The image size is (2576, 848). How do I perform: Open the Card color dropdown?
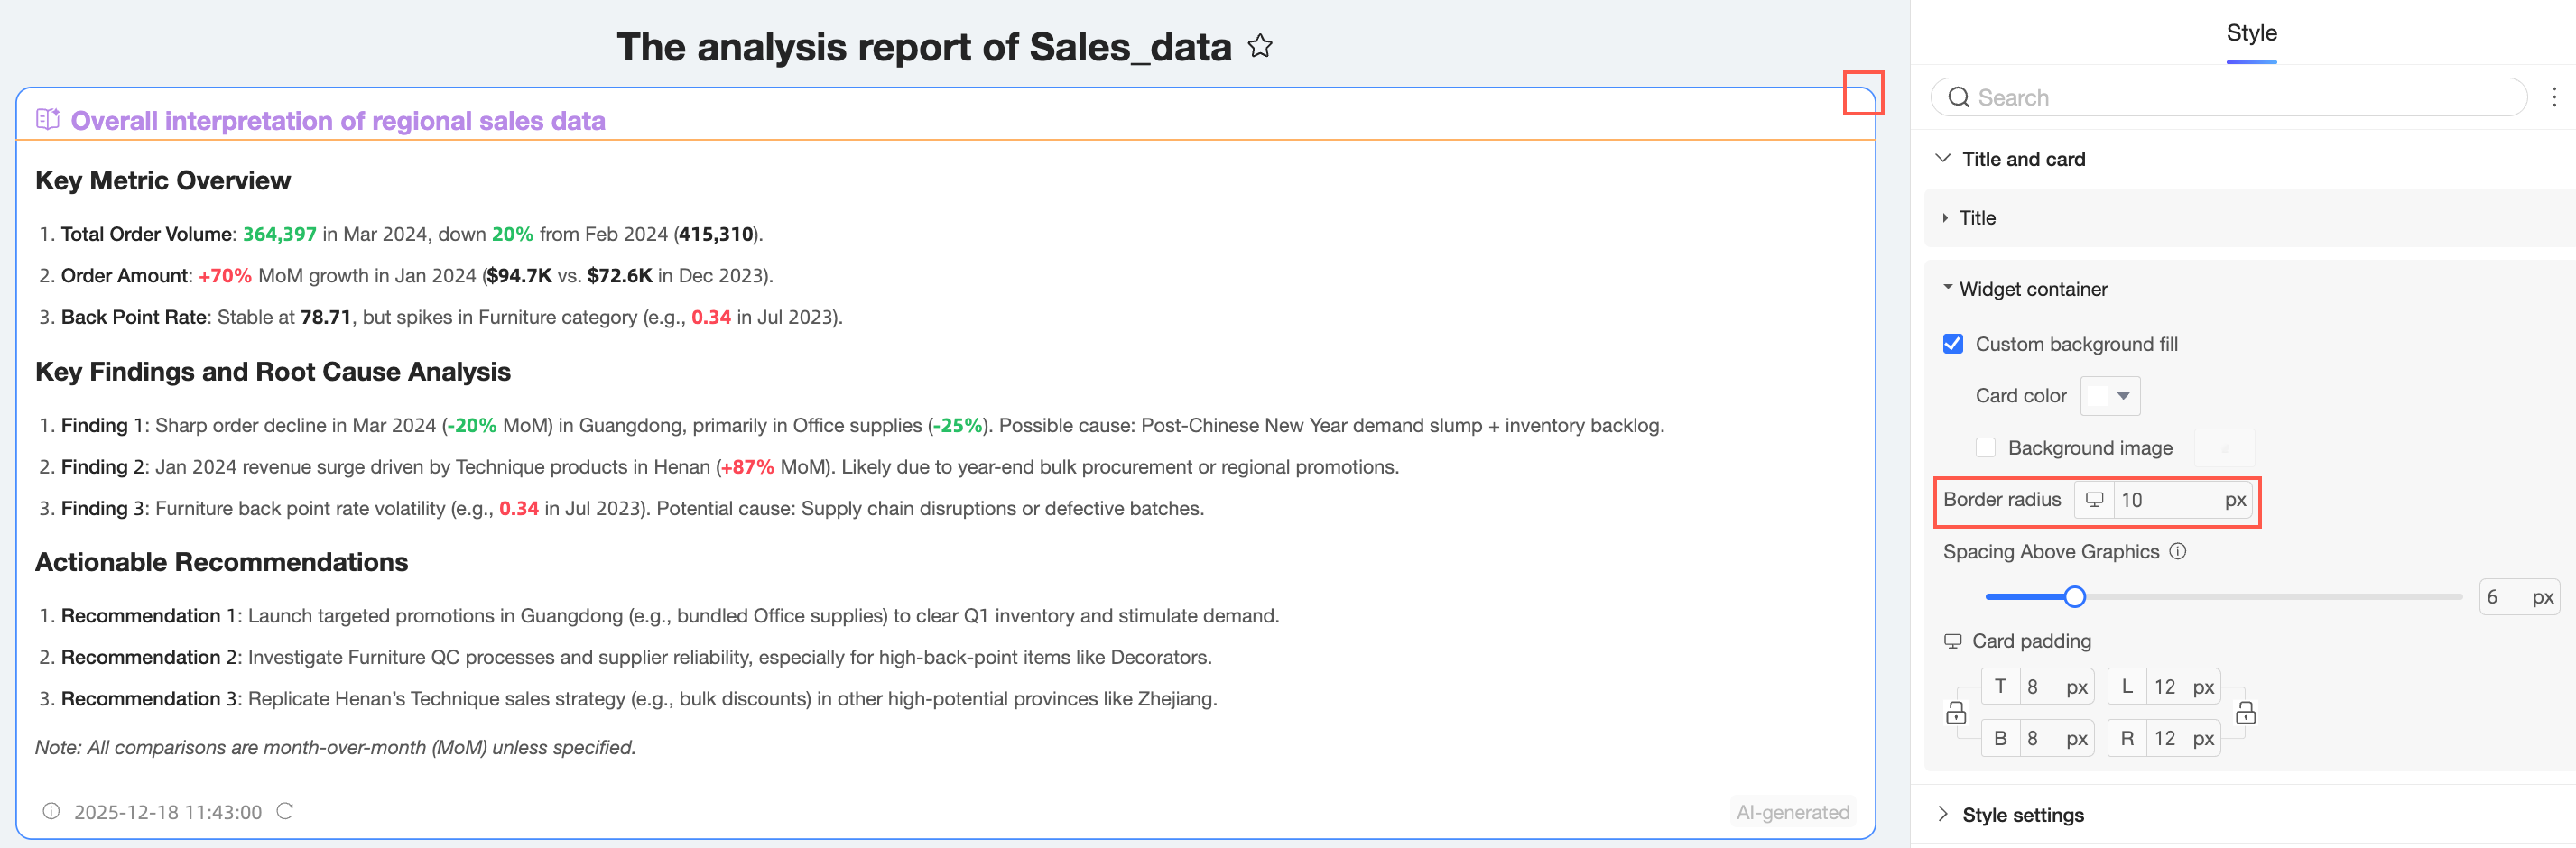point(2110,396)
